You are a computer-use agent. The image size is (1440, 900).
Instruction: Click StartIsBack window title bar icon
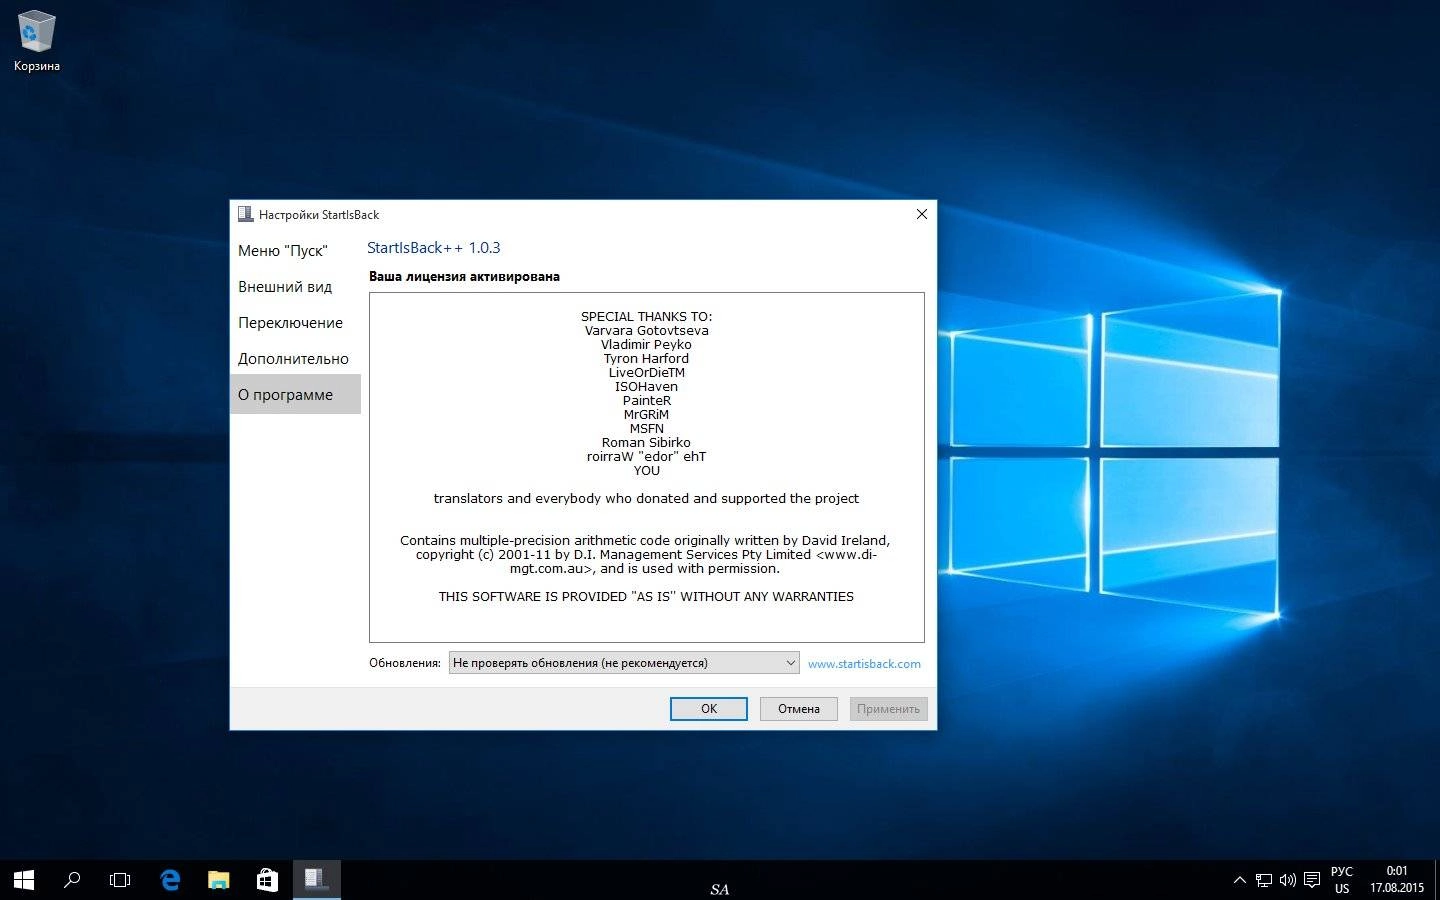(245, 214)
